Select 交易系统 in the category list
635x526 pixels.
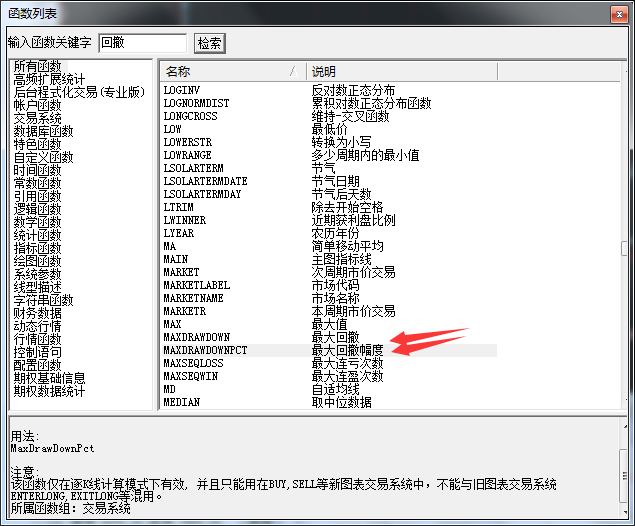click(x=37, y=118)
